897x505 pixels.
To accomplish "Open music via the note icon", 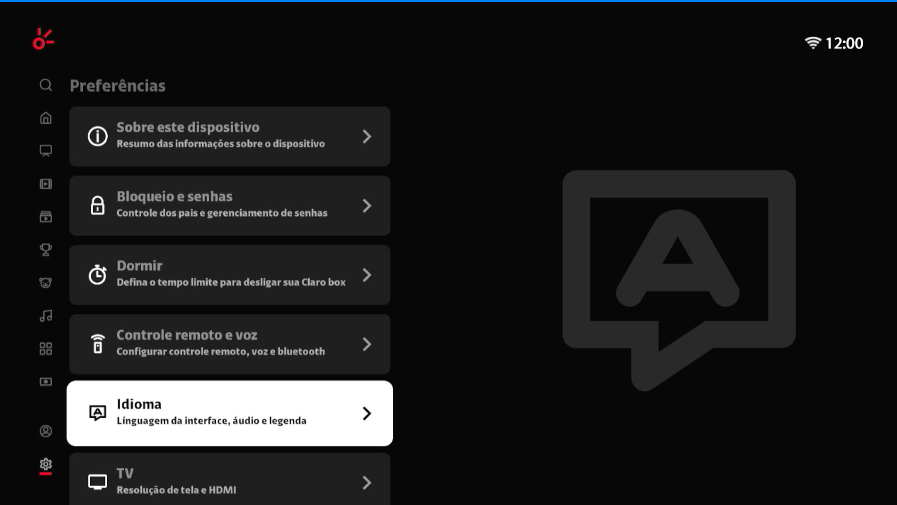I will [46, 316].
